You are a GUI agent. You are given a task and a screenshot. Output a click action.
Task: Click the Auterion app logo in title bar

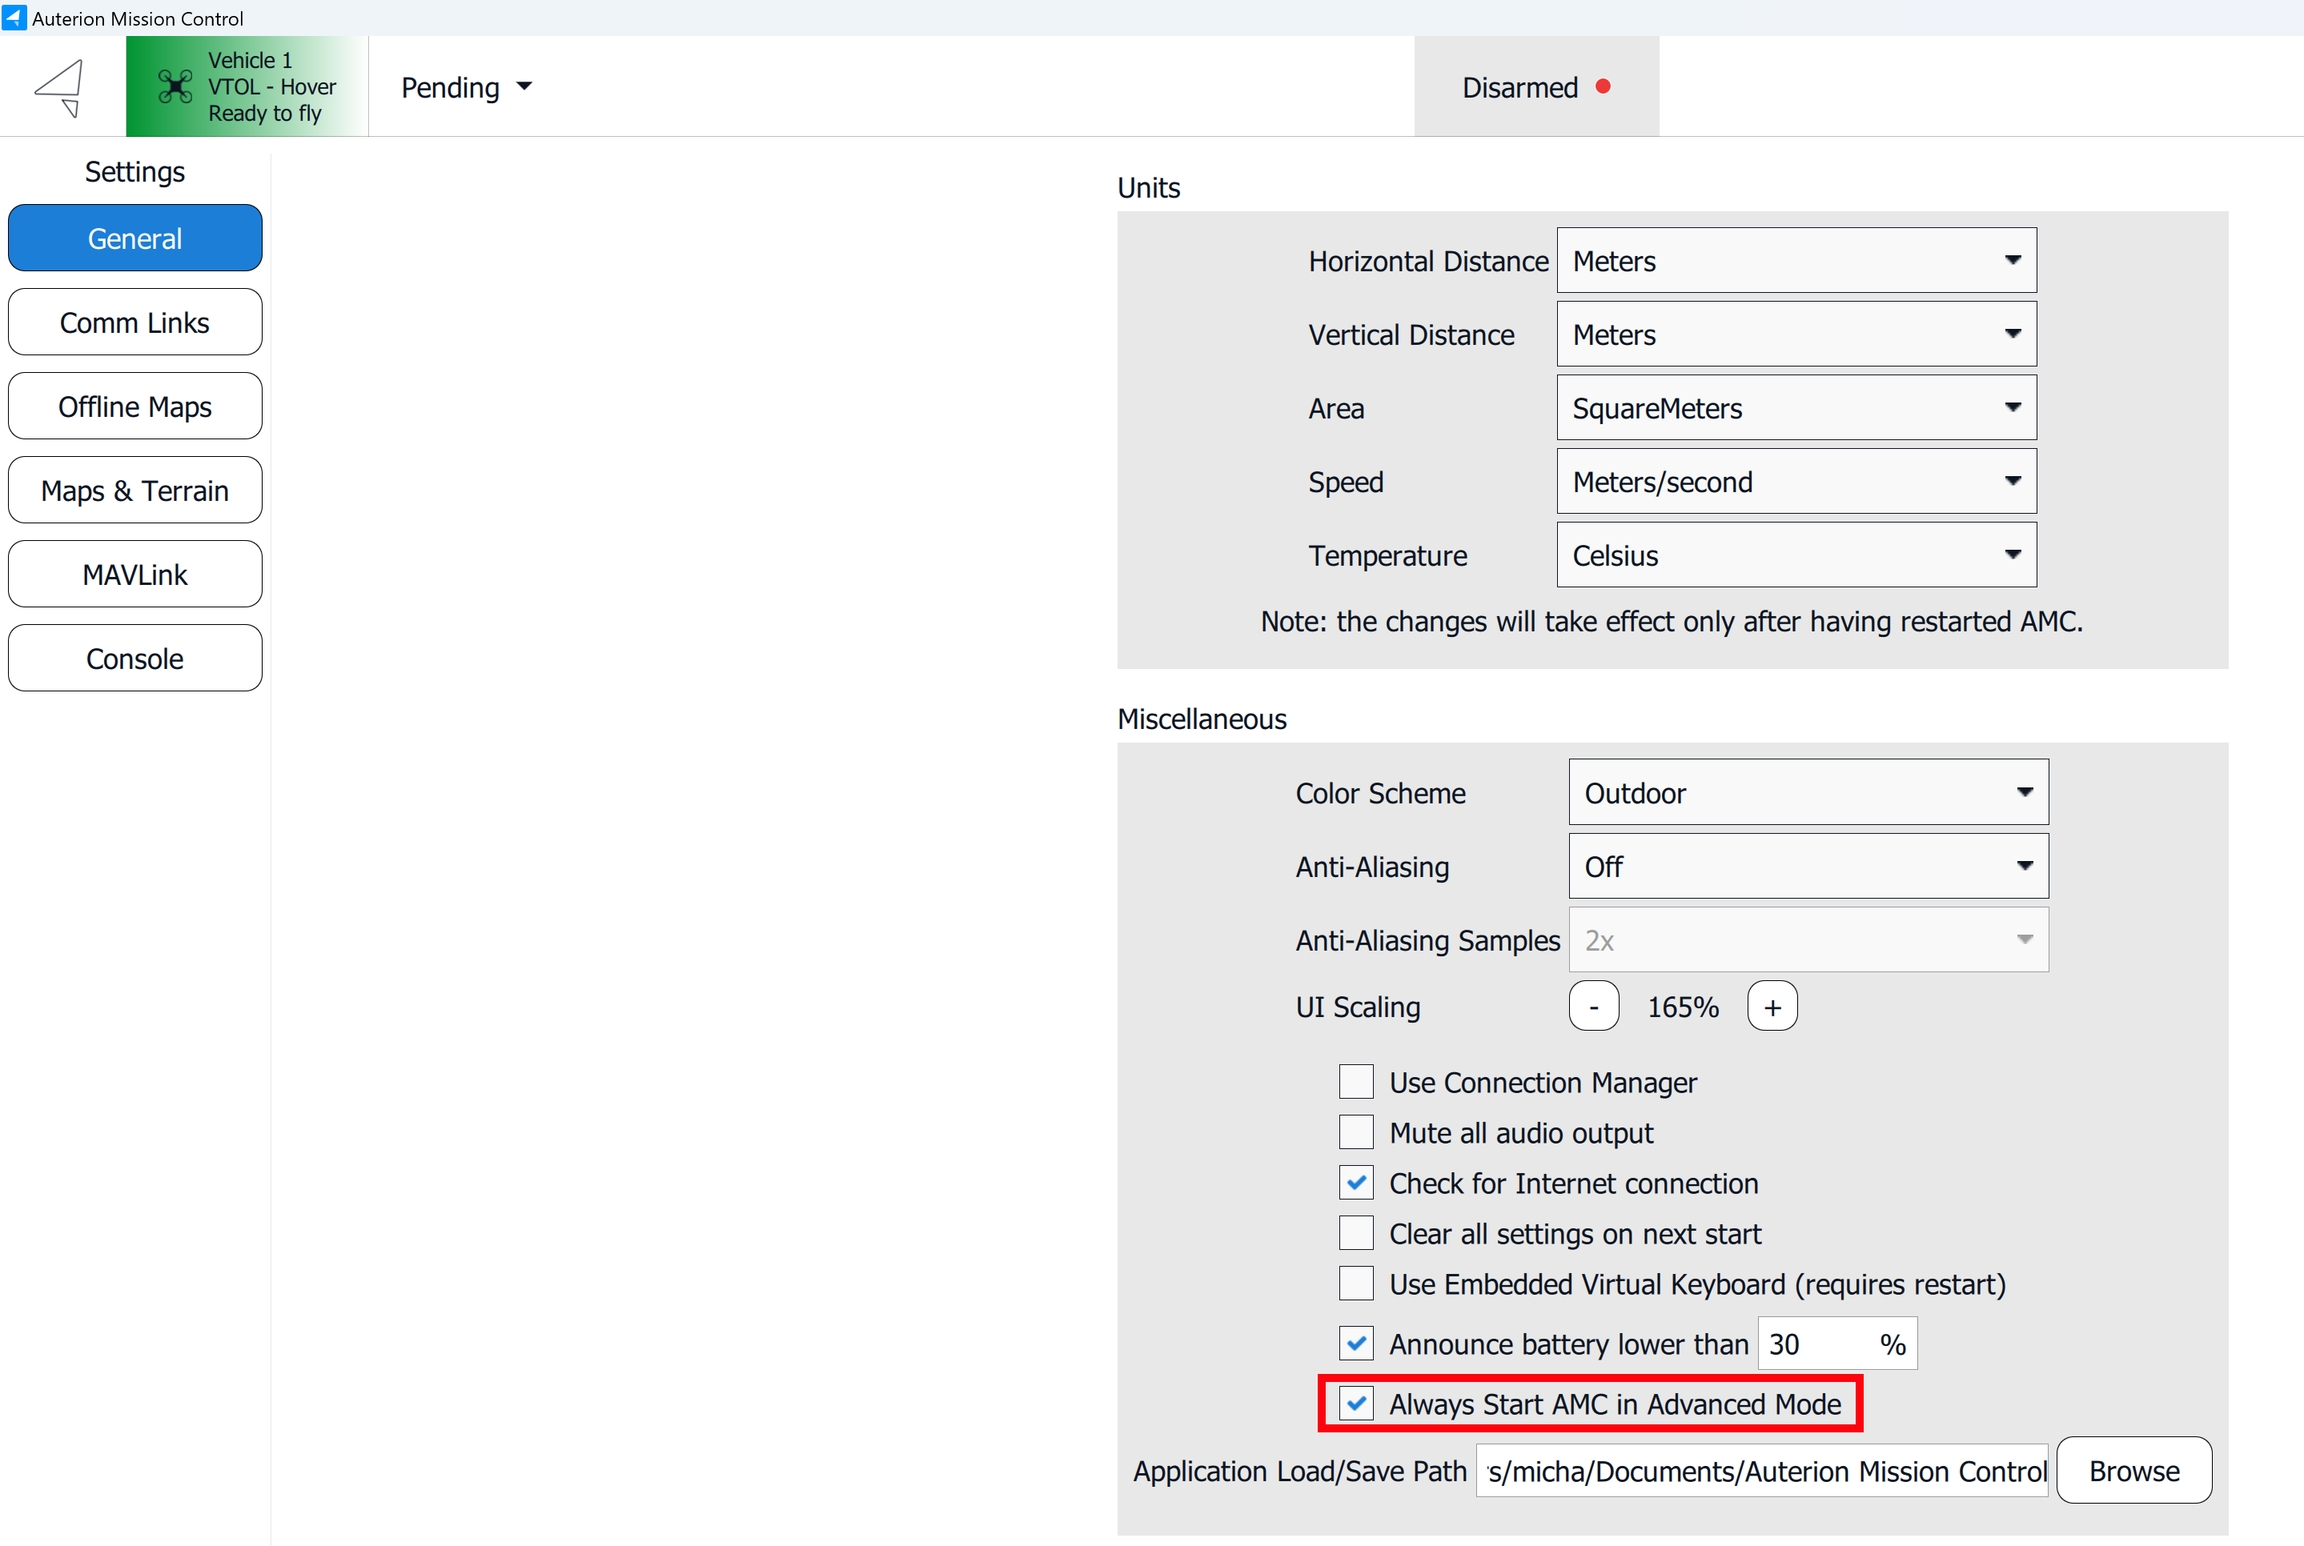(x=14, y=17)
